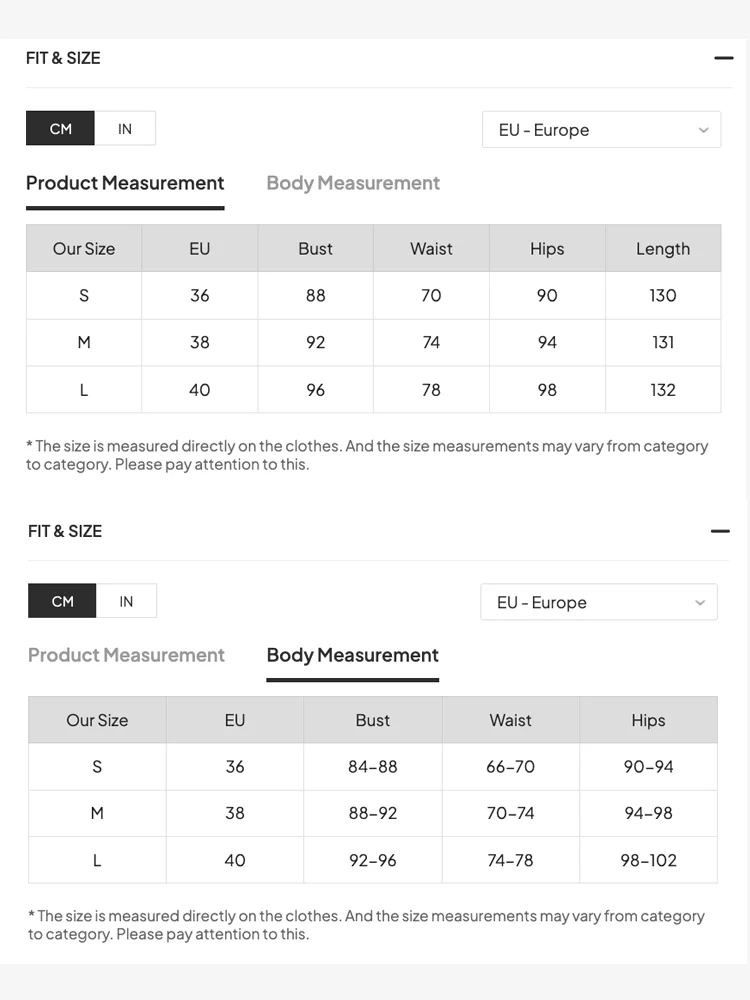Click the bust range 84–88 cell
Viewport: 750px width, 1000px height.
pyautogui.click(x=373, y=767)
